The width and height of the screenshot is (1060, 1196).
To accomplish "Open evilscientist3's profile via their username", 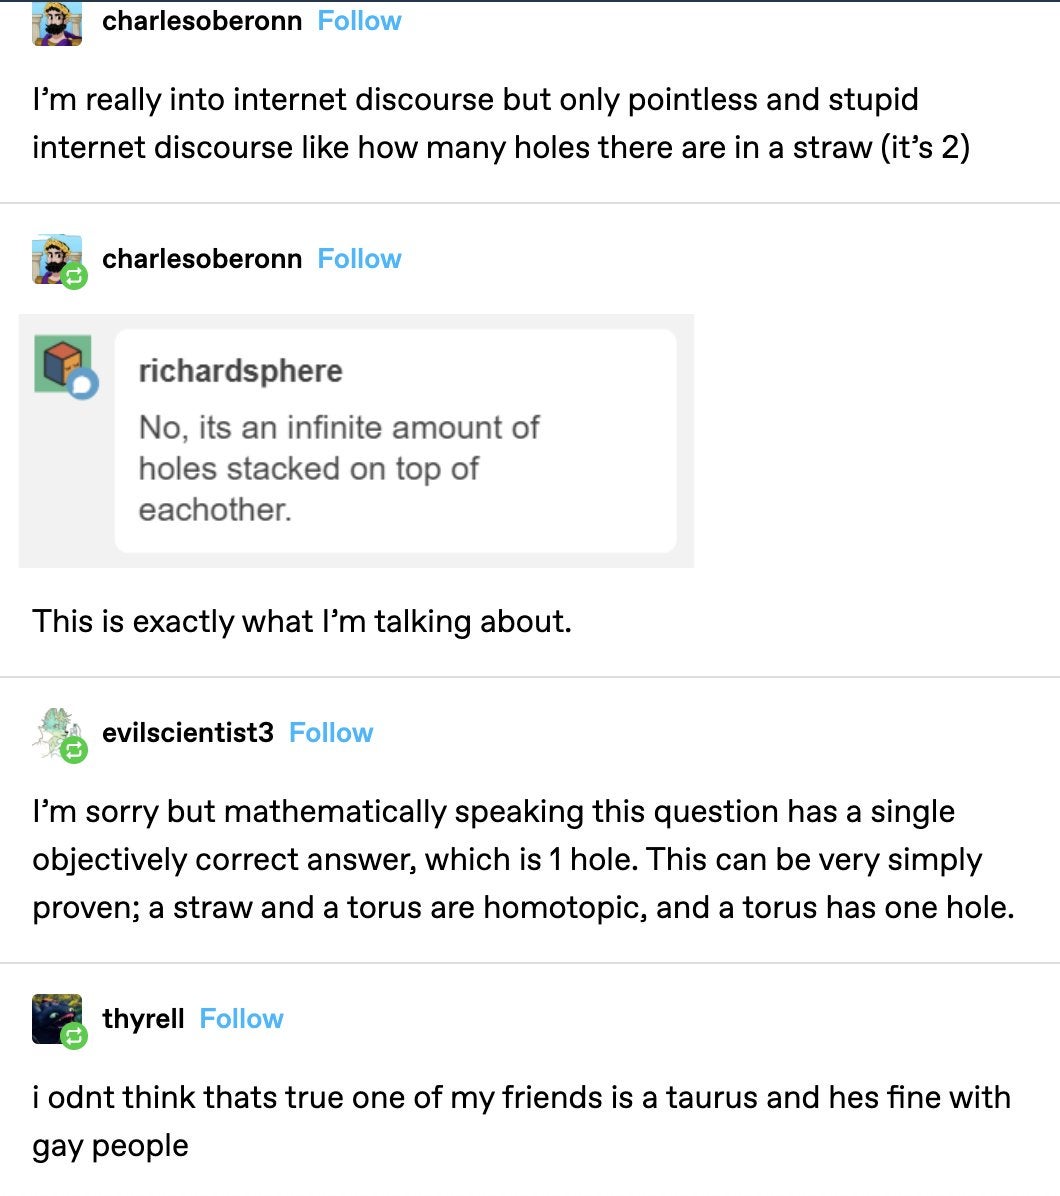I will (187, 732).
